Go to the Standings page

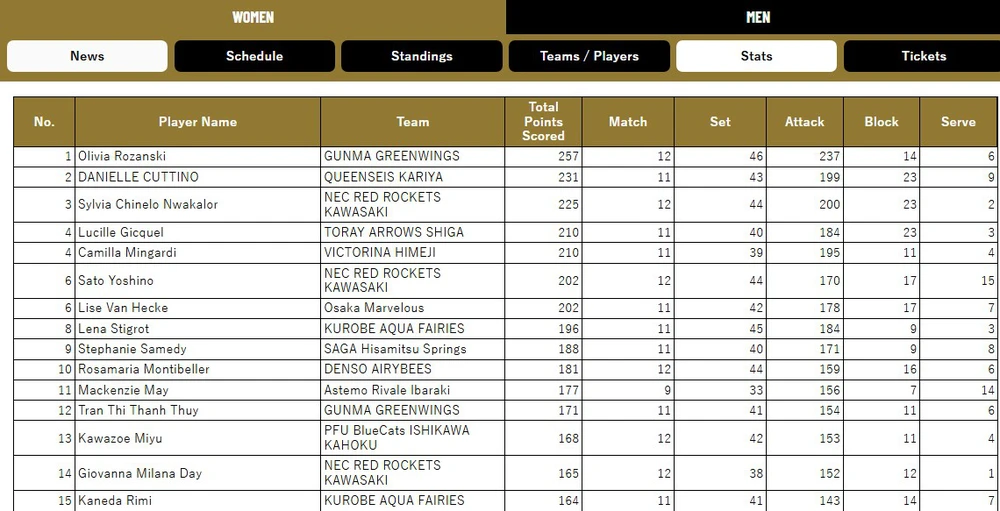(x=421, y=56)
